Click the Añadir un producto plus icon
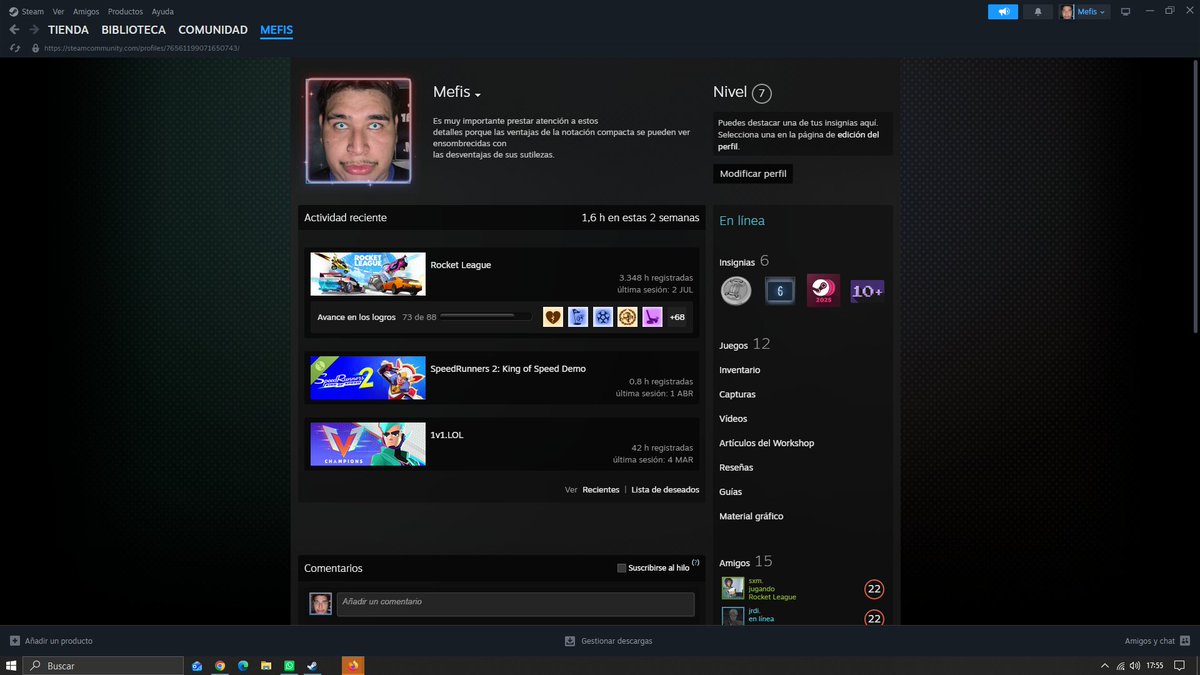This screenshot has height=675, width=1200. point(15,641)
